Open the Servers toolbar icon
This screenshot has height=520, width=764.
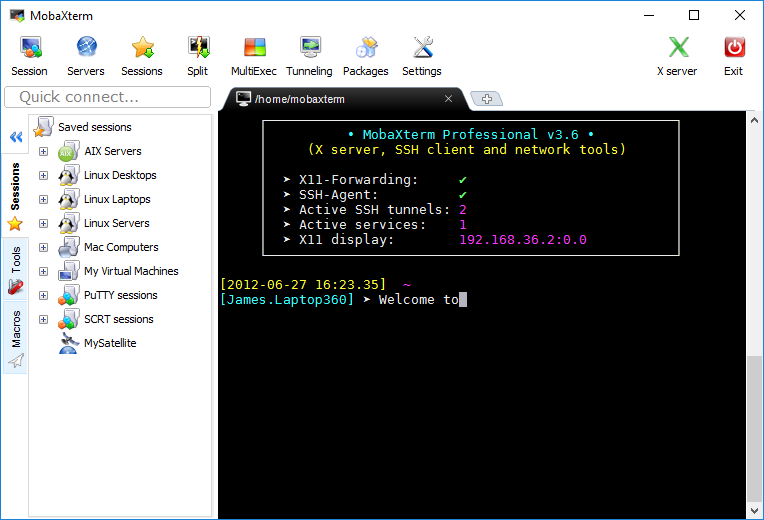coord(86,48)
